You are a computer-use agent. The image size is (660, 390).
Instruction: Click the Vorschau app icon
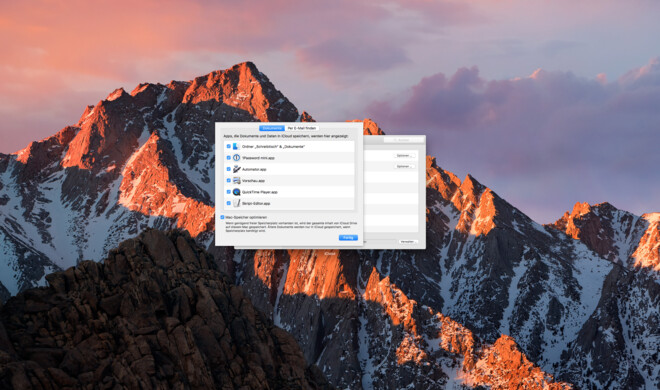(x=237, y=180)
